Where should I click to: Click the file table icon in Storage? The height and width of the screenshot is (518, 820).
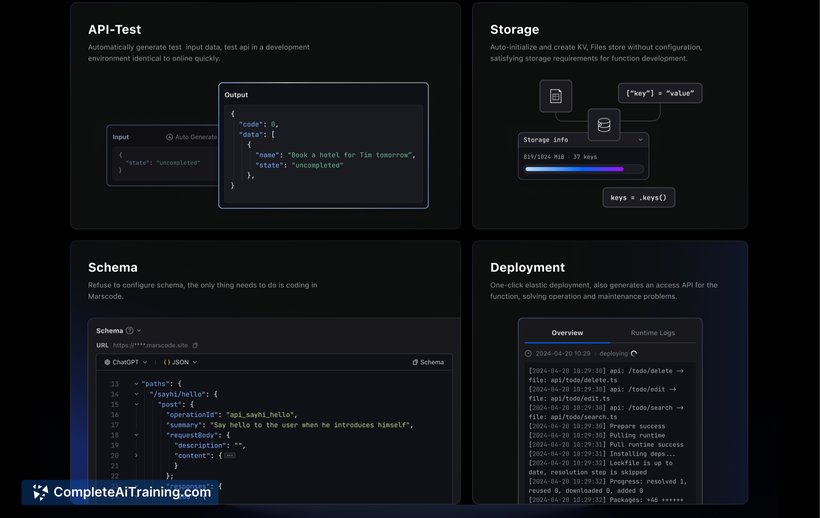pos(556,96)
